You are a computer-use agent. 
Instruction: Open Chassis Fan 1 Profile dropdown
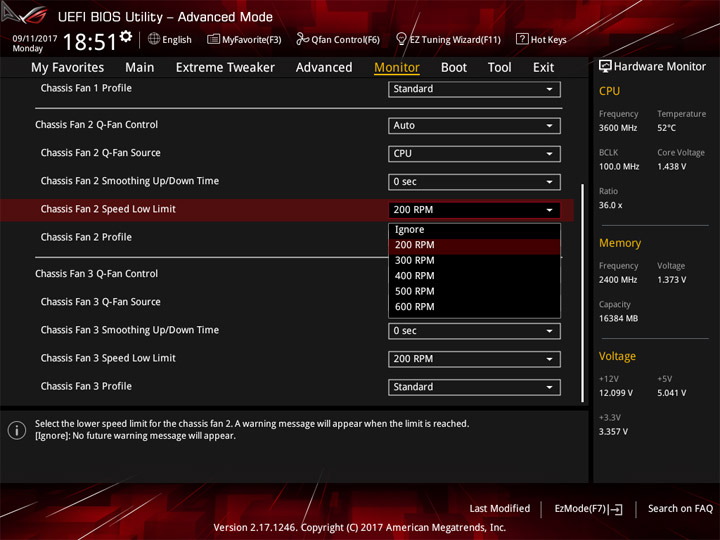pos(474,89)
